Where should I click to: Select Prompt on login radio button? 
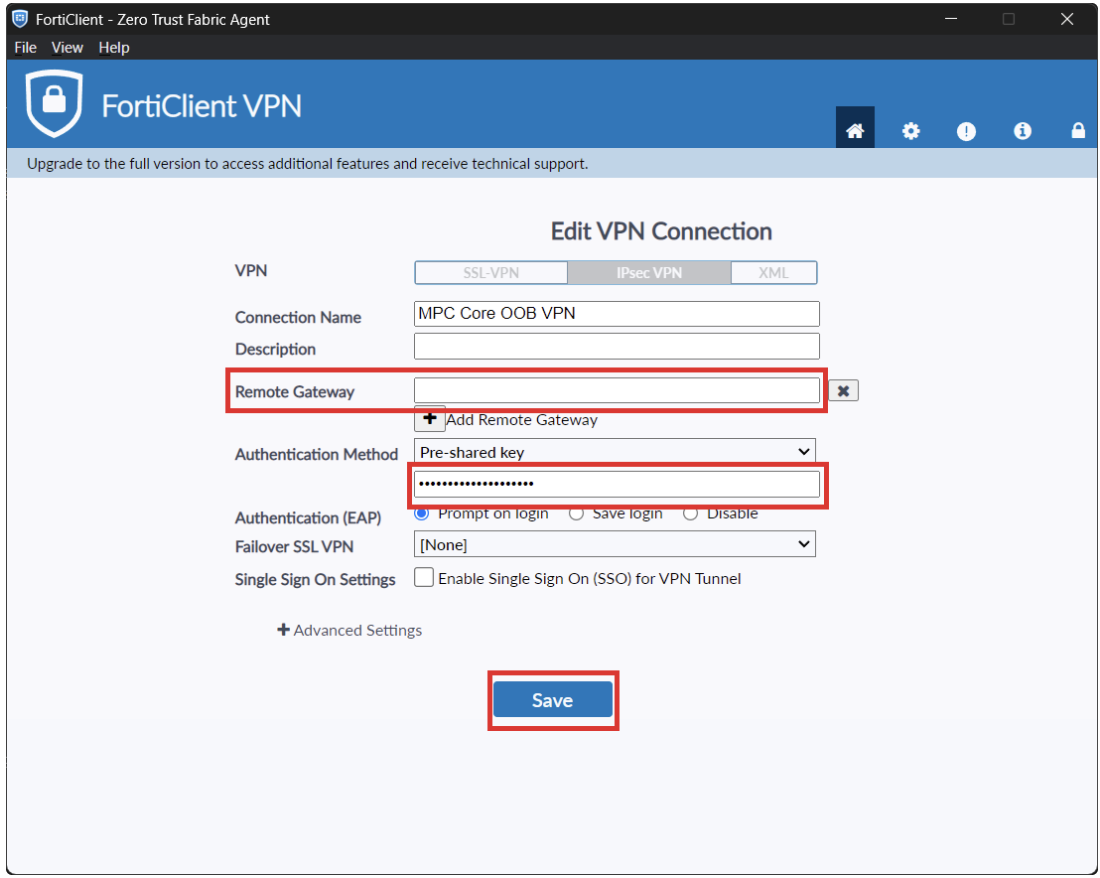pos(422,514)
